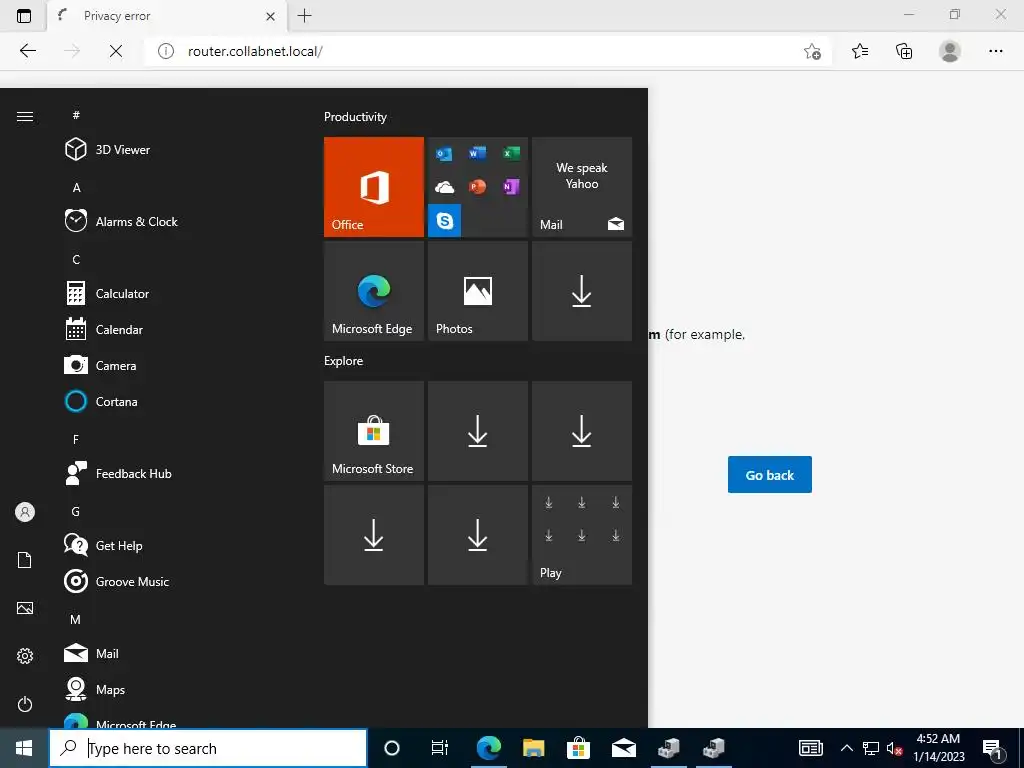Open the Mail live tile
Image resolution: width=1024 pixels, height=768 pixels.
[582, 187]
